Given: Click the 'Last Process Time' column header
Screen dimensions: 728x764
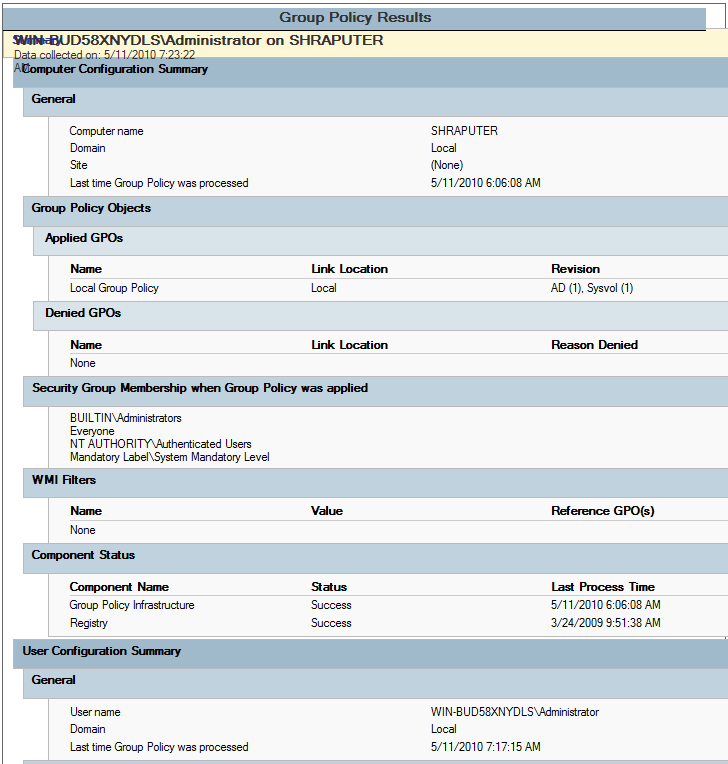Looking at the screenshot, I should (x=603, y=587).
